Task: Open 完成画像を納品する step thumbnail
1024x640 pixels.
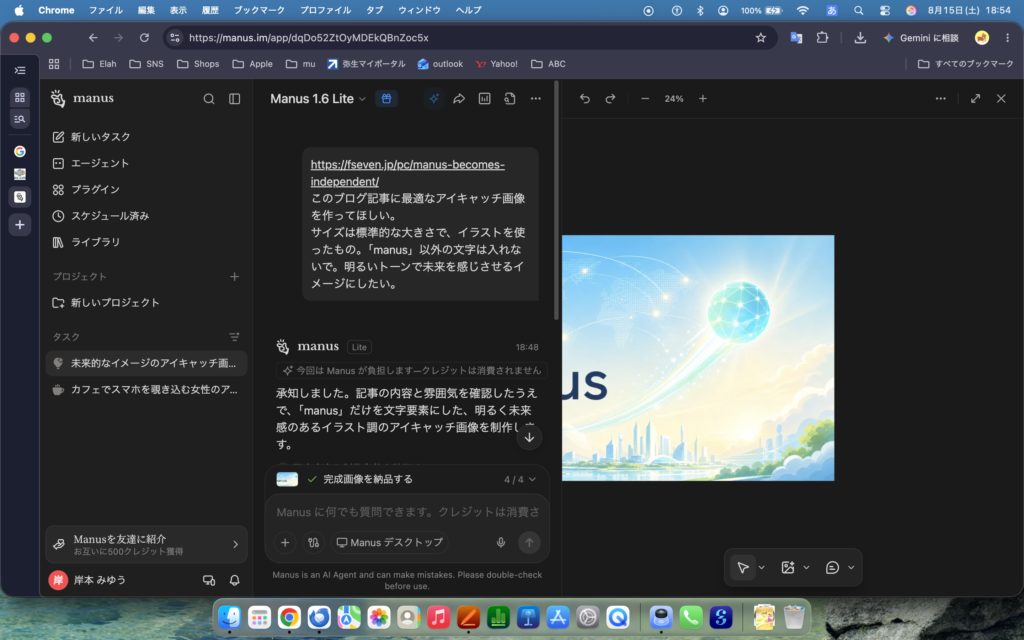Action: (x=287, y=479)
